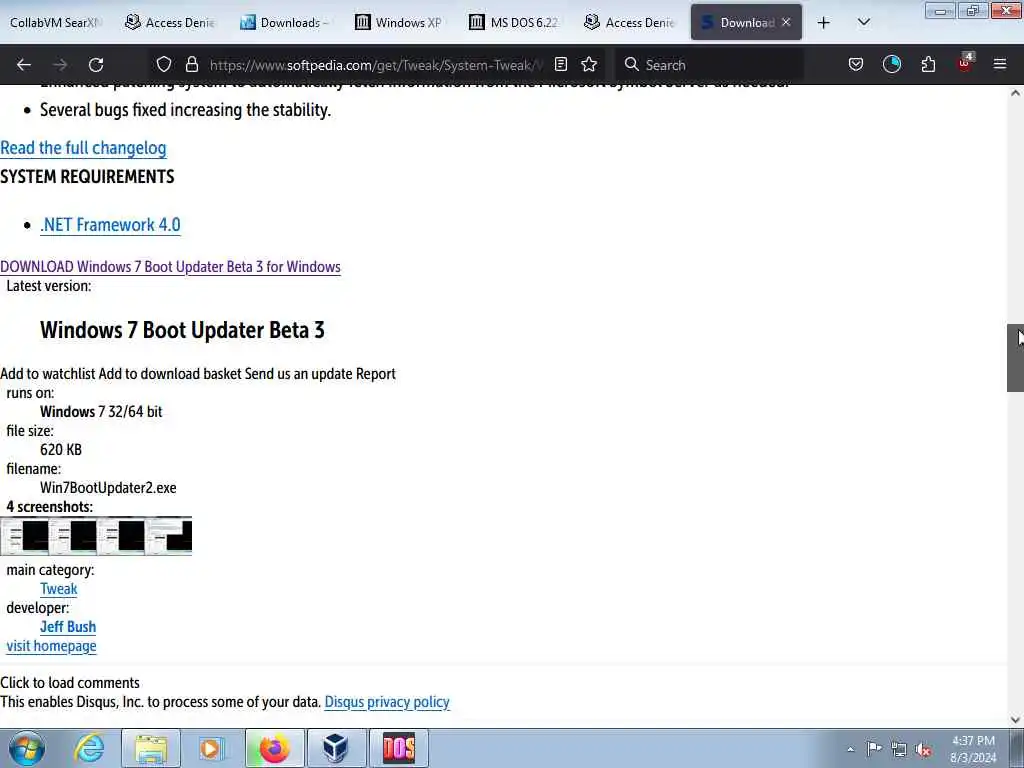Go back to the previous page

tap(24, 65)
